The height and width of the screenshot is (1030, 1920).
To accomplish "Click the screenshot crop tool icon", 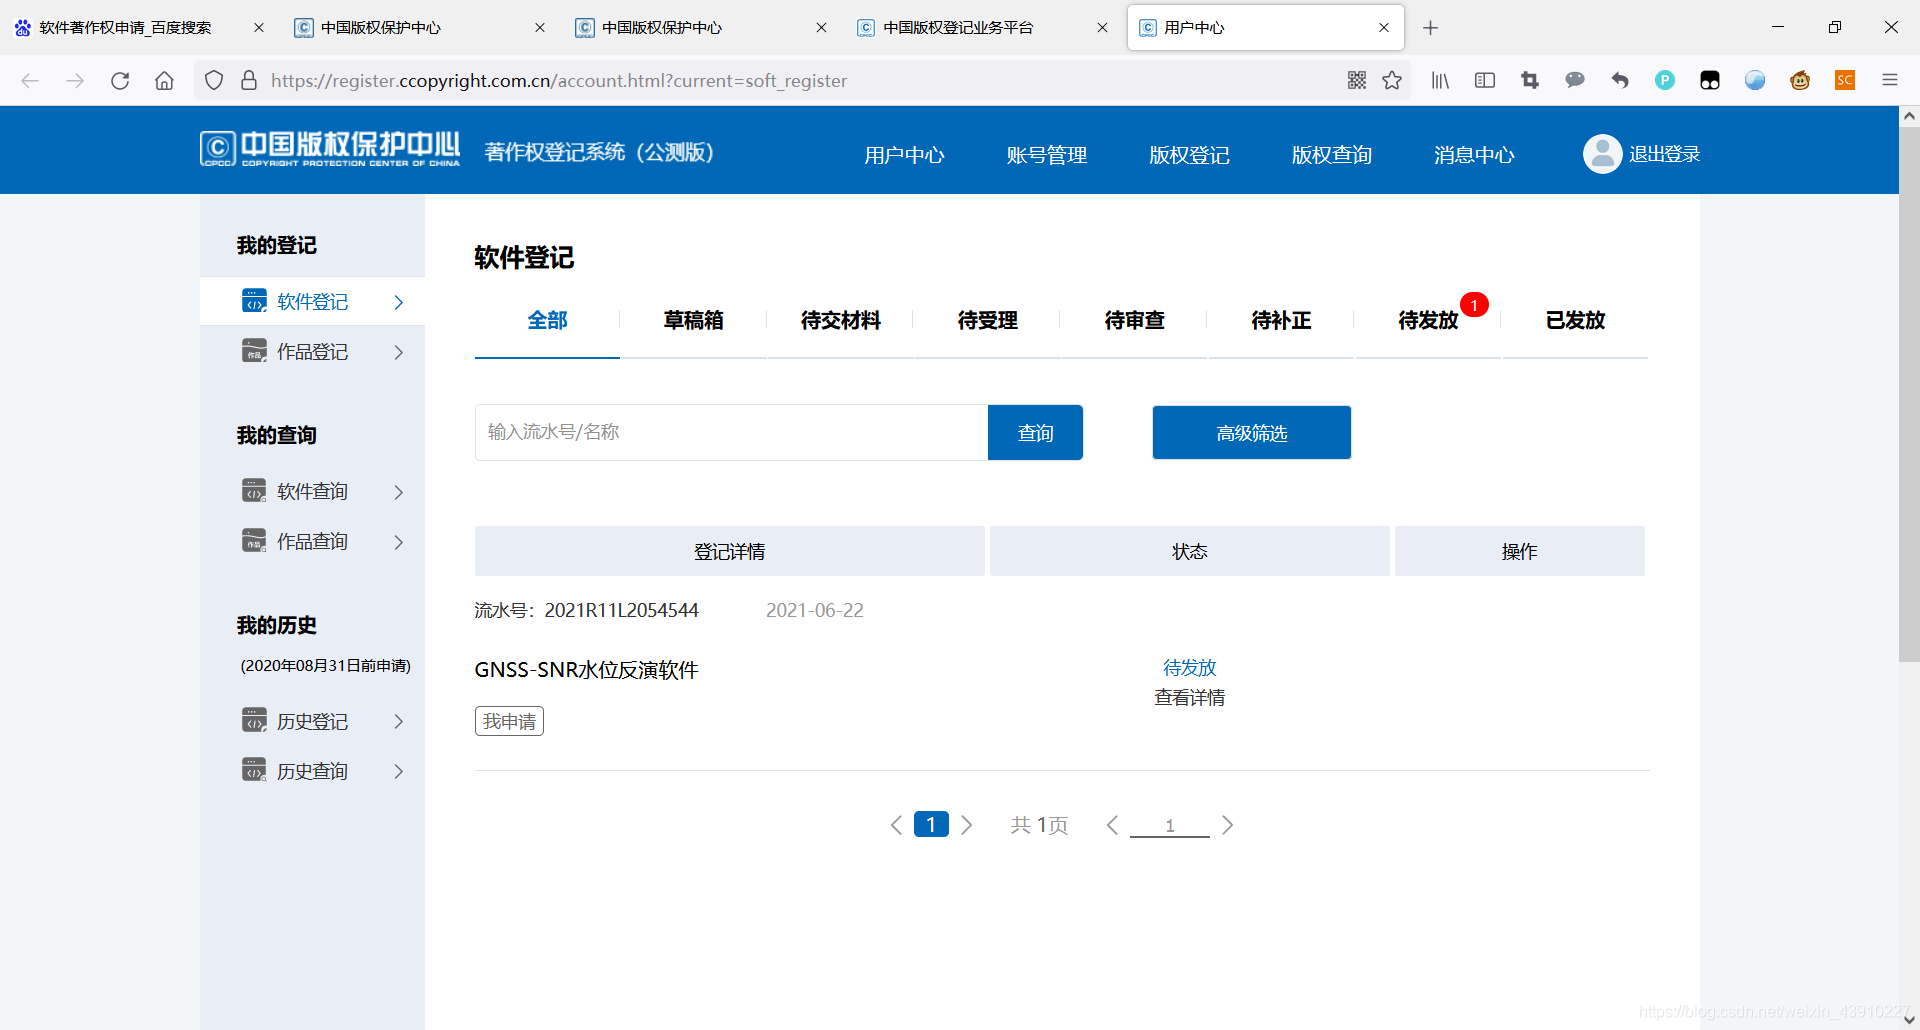I will click(1530, 81).
